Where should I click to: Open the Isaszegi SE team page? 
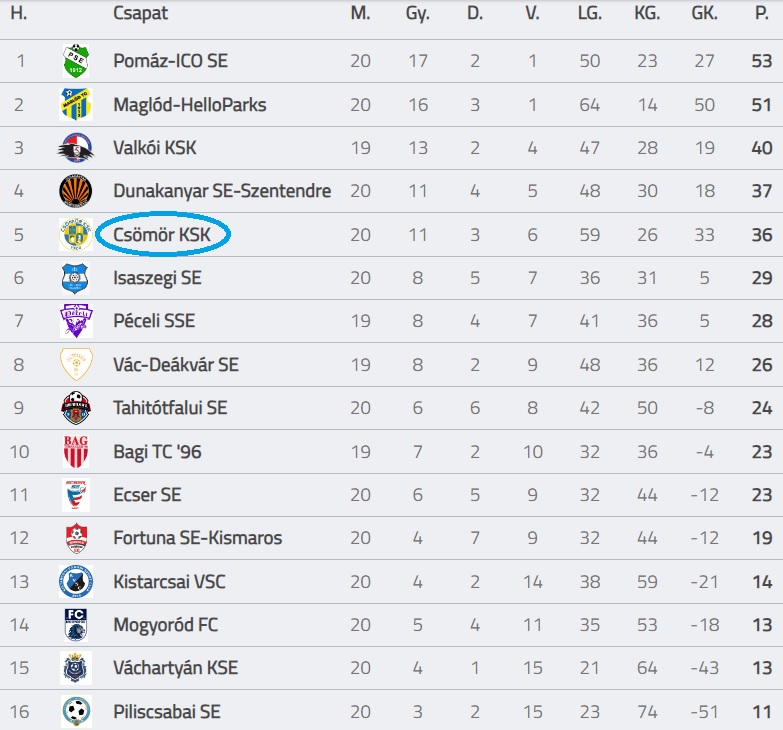(157, 278)
